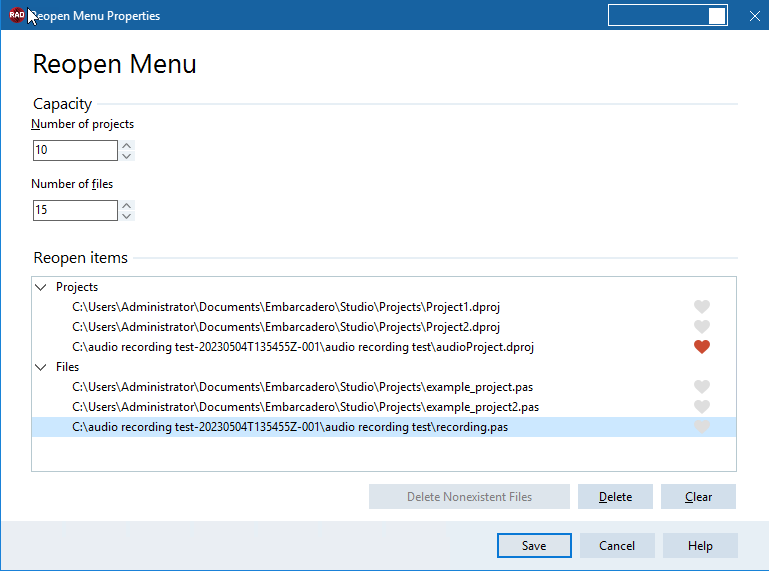Open Help for Reopen Menu

(x=700, y=545)
